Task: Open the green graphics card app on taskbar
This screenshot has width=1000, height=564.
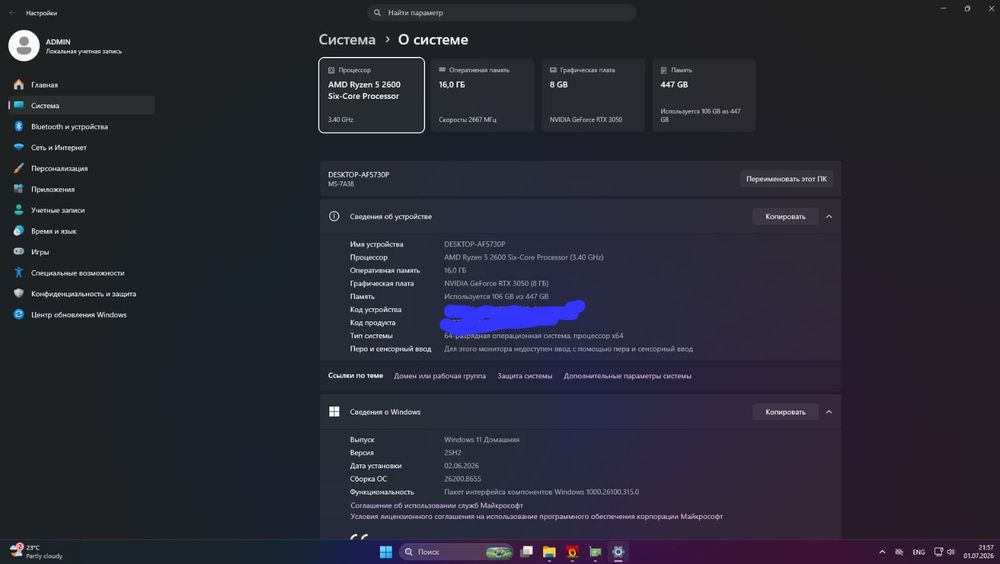Action: pos(595,552)
